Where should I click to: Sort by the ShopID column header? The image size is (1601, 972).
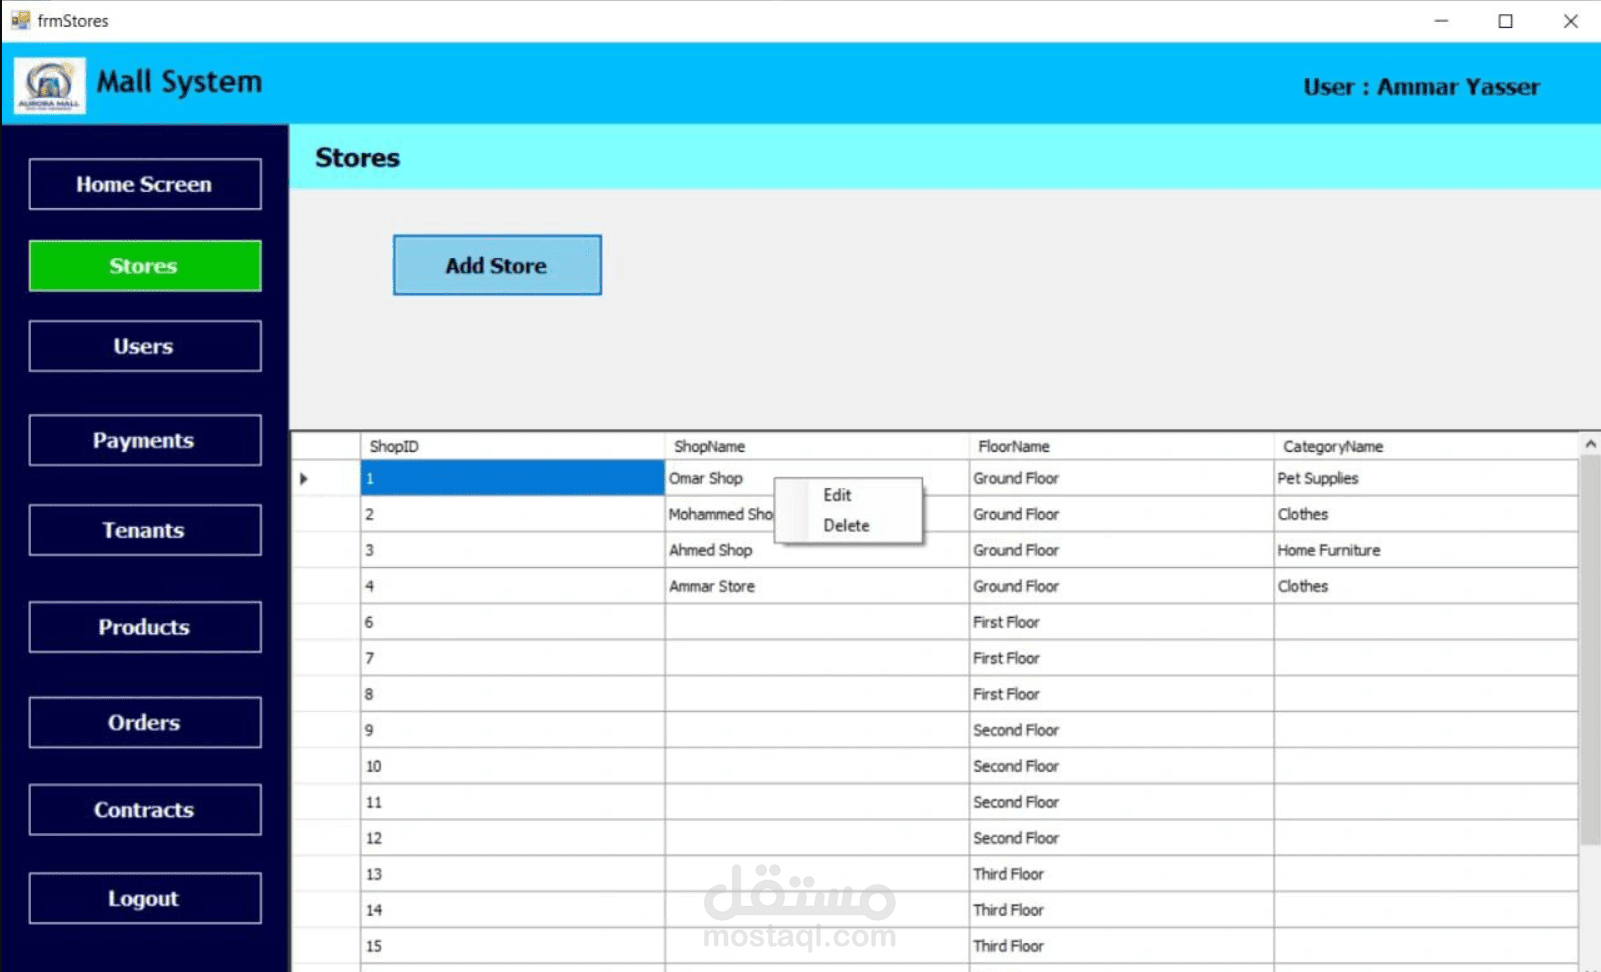click(512, 446)
